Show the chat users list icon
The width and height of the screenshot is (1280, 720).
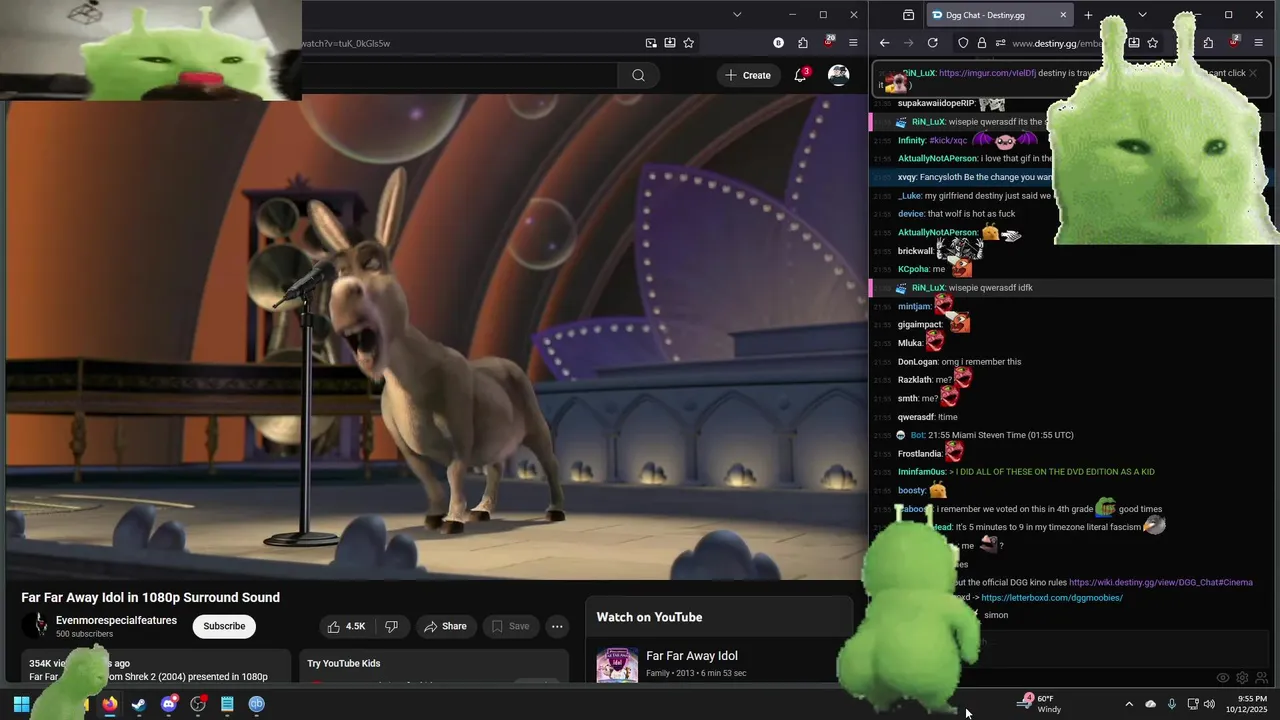[x=1261, y=678]
